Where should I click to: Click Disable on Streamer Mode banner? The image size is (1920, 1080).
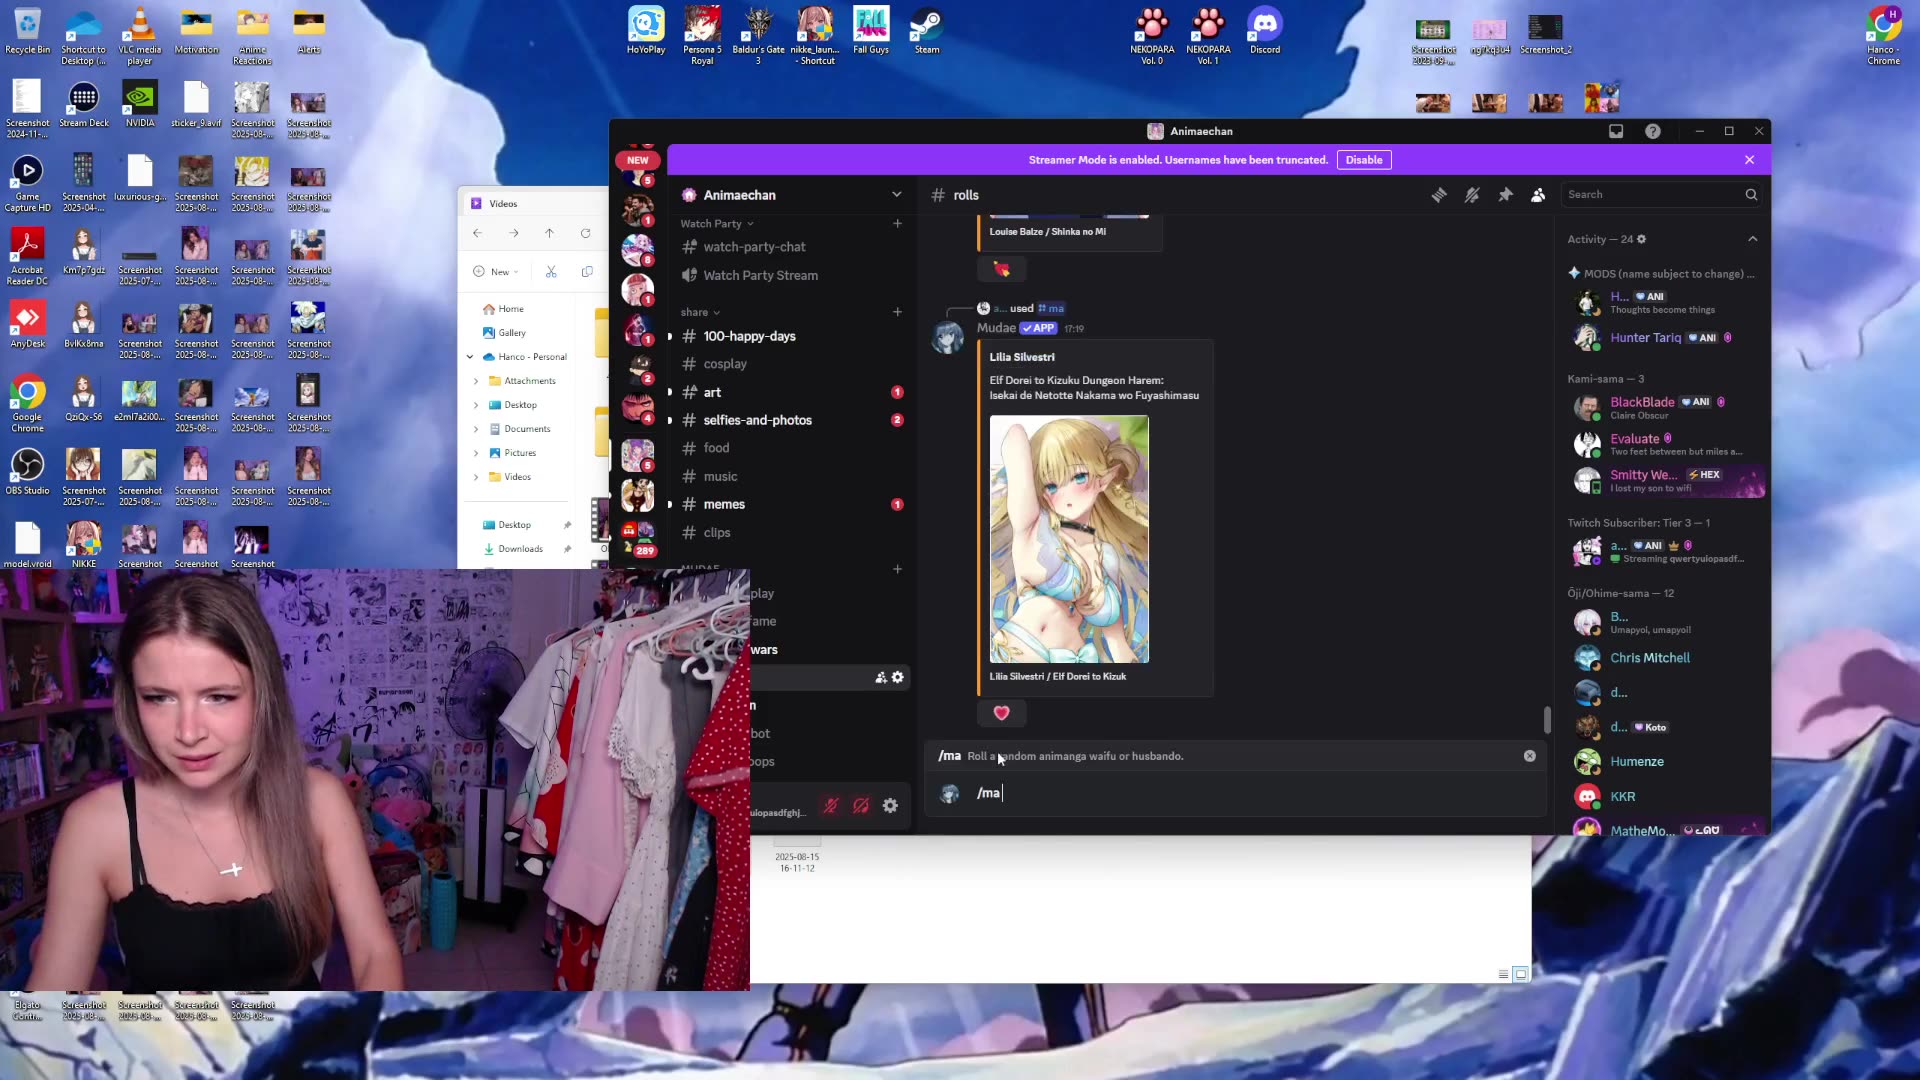pos(1363,160)
